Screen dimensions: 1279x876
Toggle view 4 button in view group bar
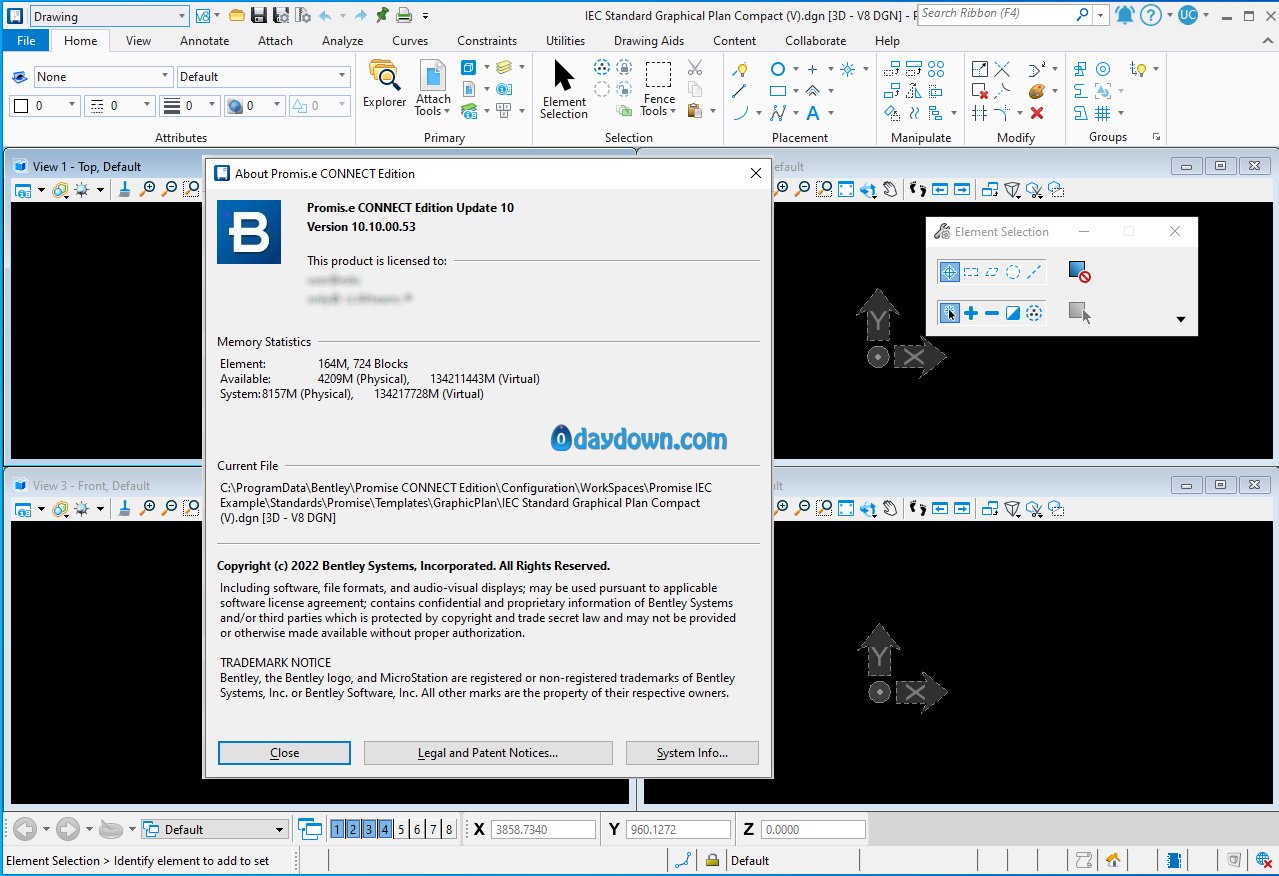(386, 829)
